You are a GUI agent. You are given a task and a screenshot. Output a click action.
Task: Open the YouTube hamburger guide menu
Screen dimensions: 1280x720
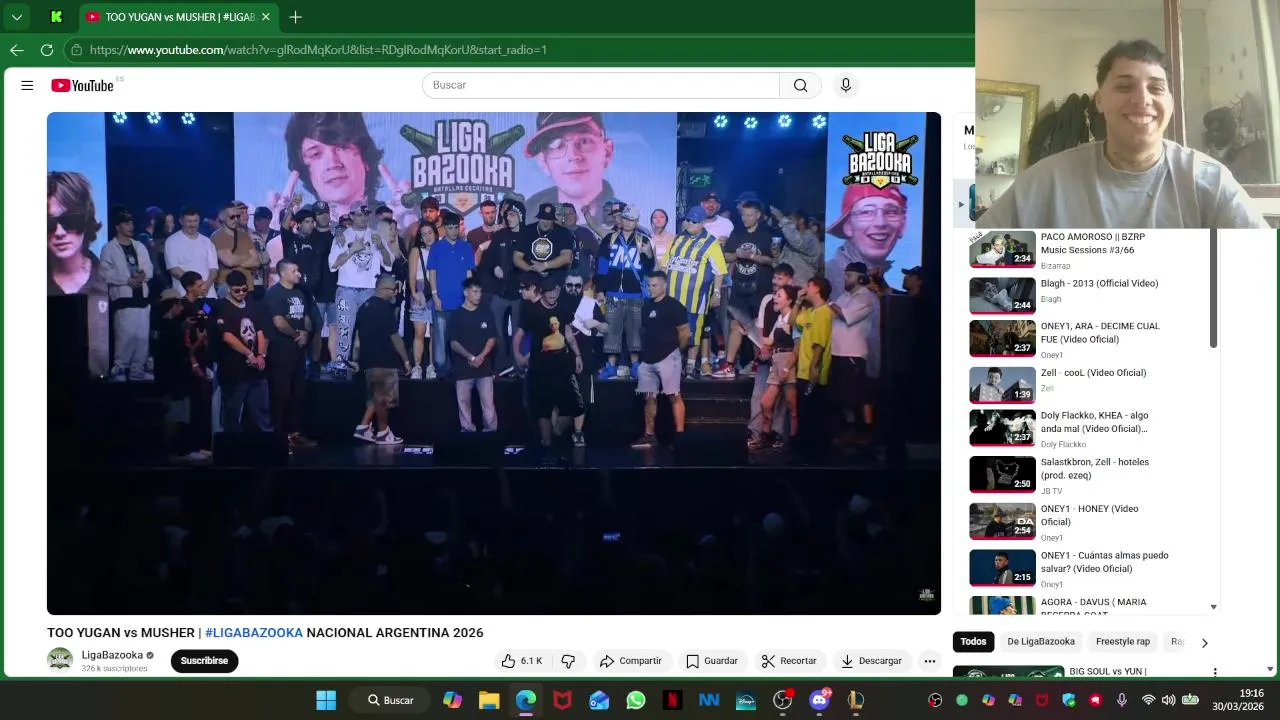pos(27,85)
